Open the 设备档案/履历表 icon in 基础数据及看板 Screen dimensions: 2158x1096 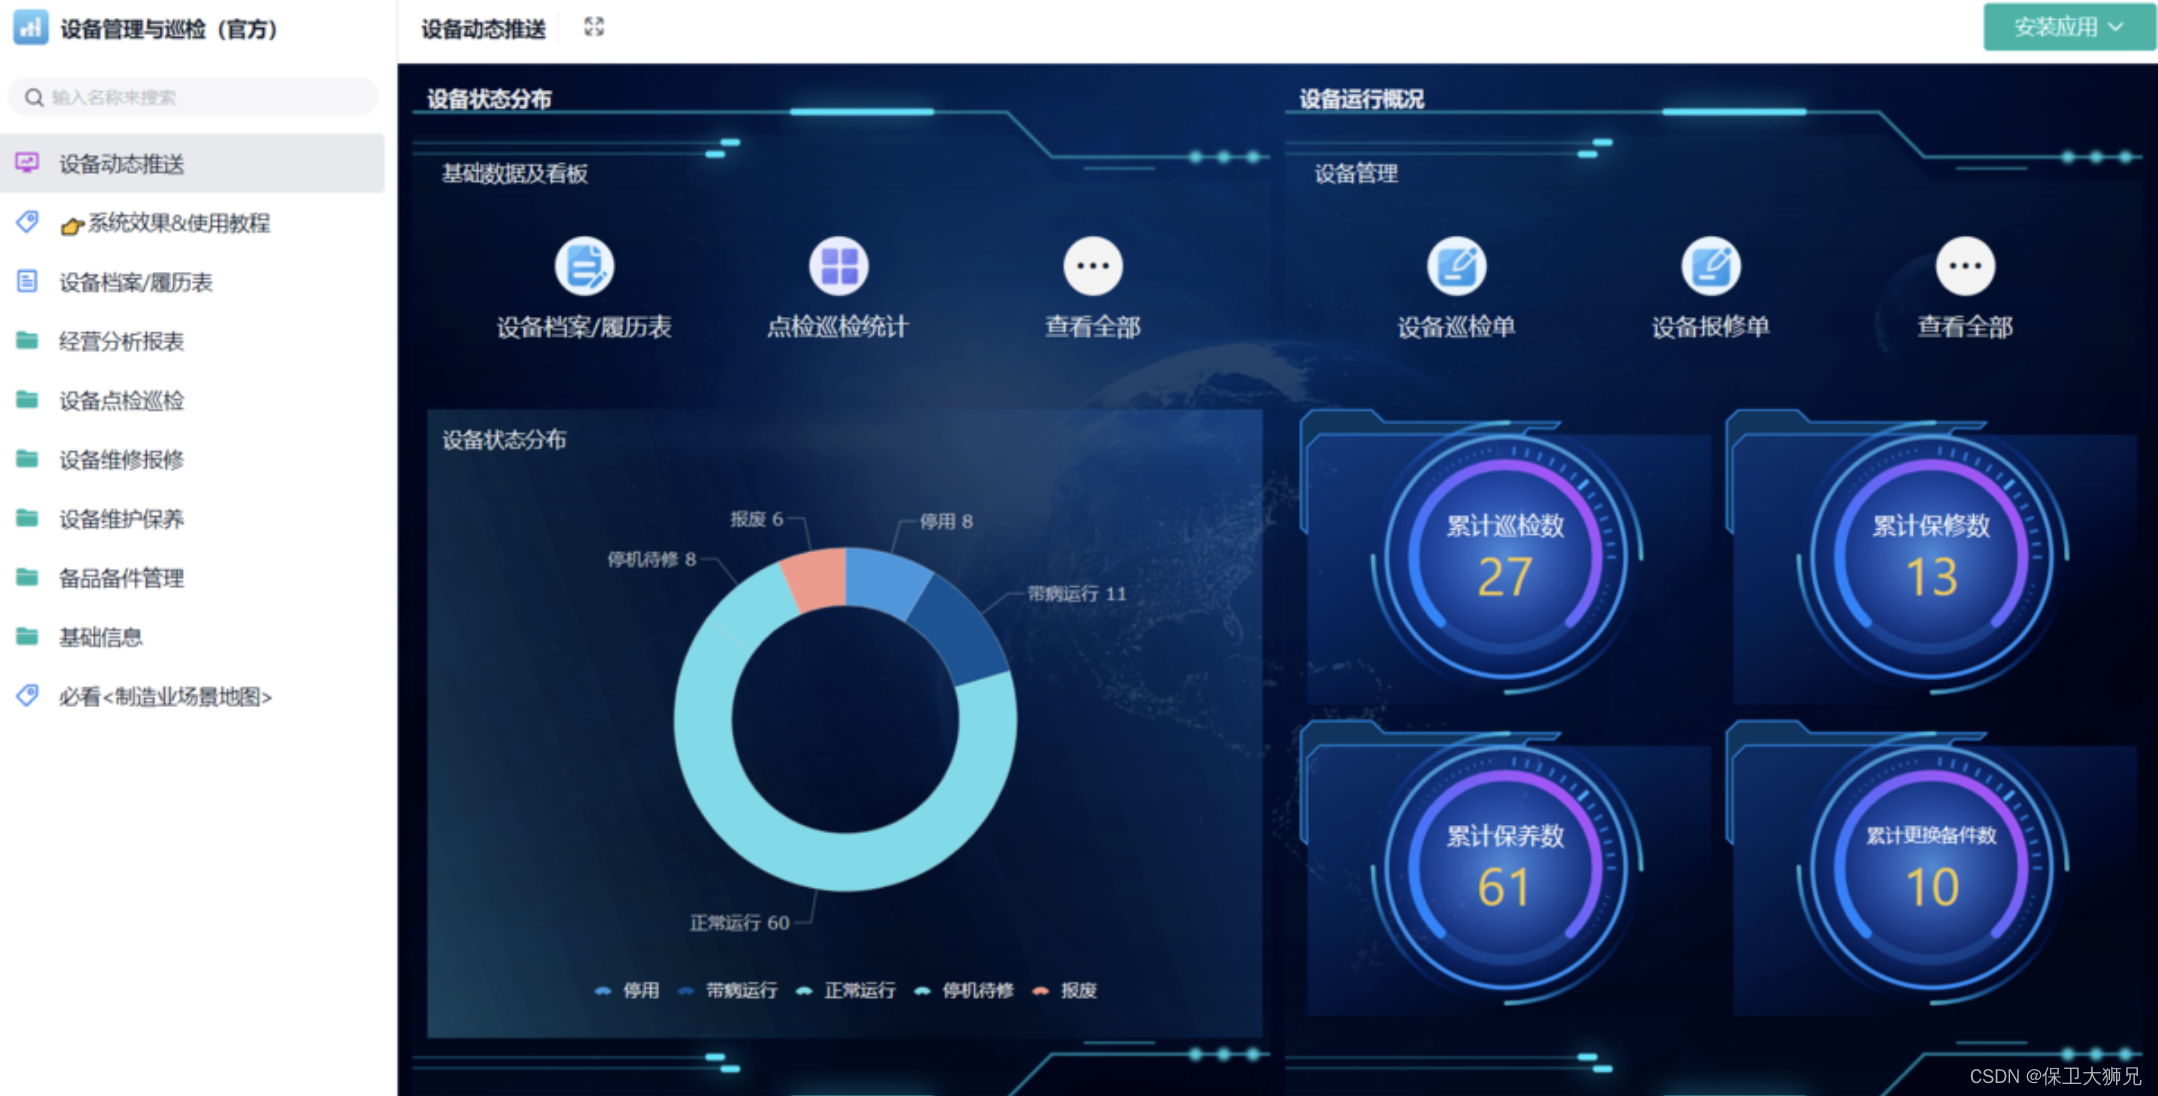pos(586,266)
